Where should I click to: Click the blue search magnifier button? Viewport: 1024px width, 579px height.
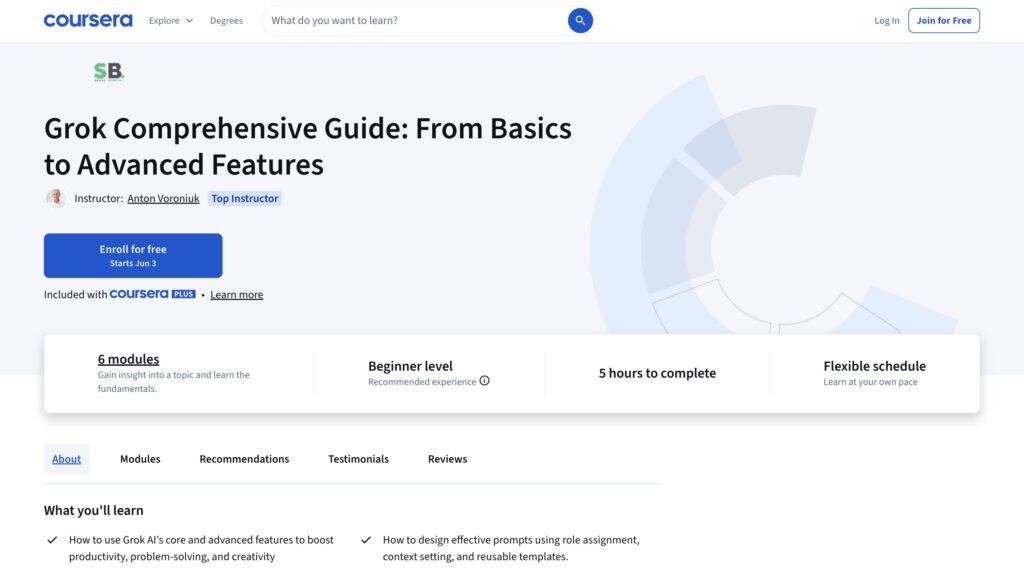pos(580,20)
